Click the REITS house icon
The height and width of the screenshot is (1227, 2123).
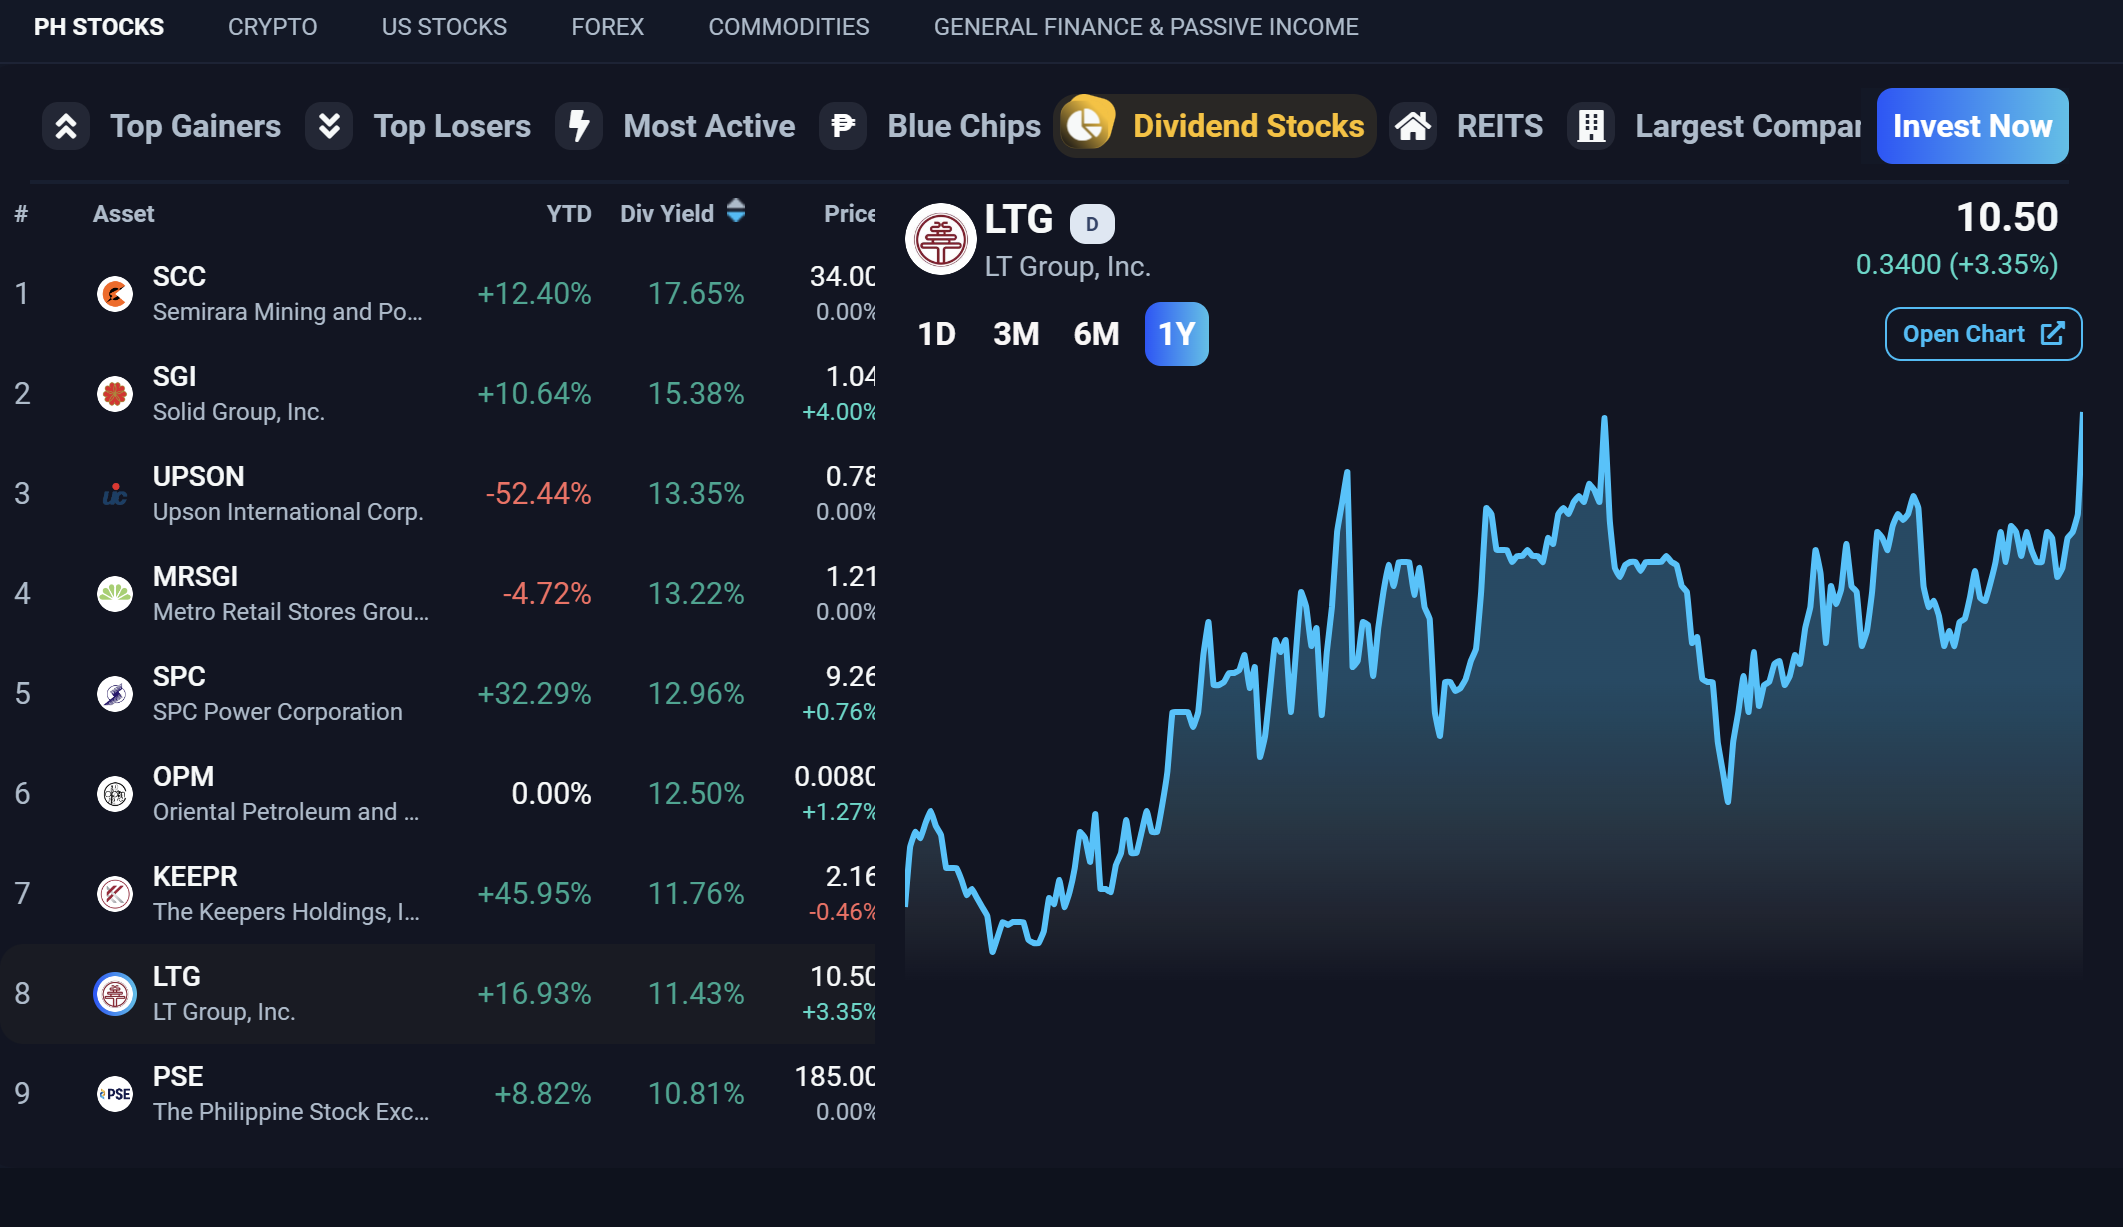pos(1413,127)
